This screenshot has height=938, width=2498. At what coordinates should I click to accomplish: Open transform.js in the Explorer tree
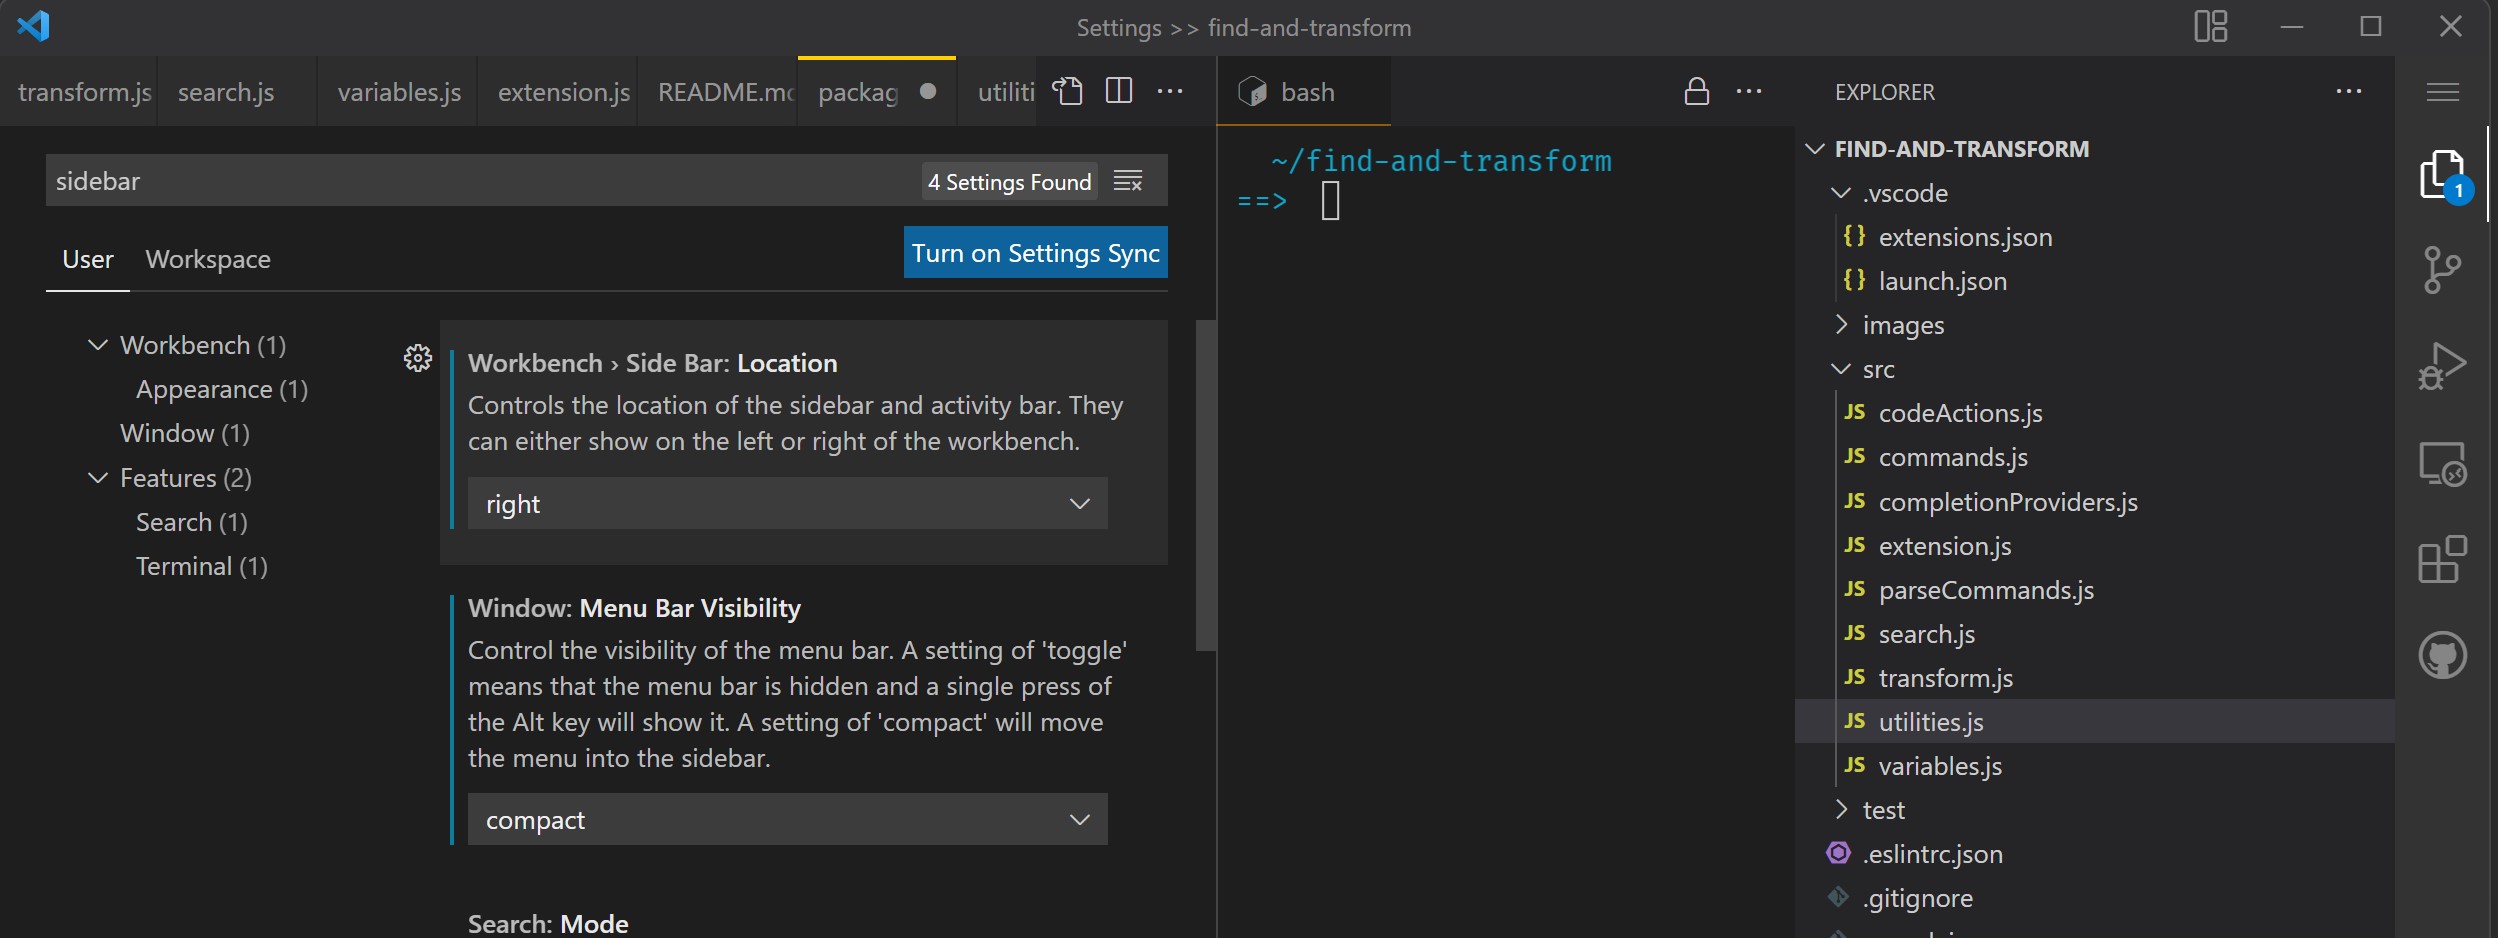click(1945, 679)
